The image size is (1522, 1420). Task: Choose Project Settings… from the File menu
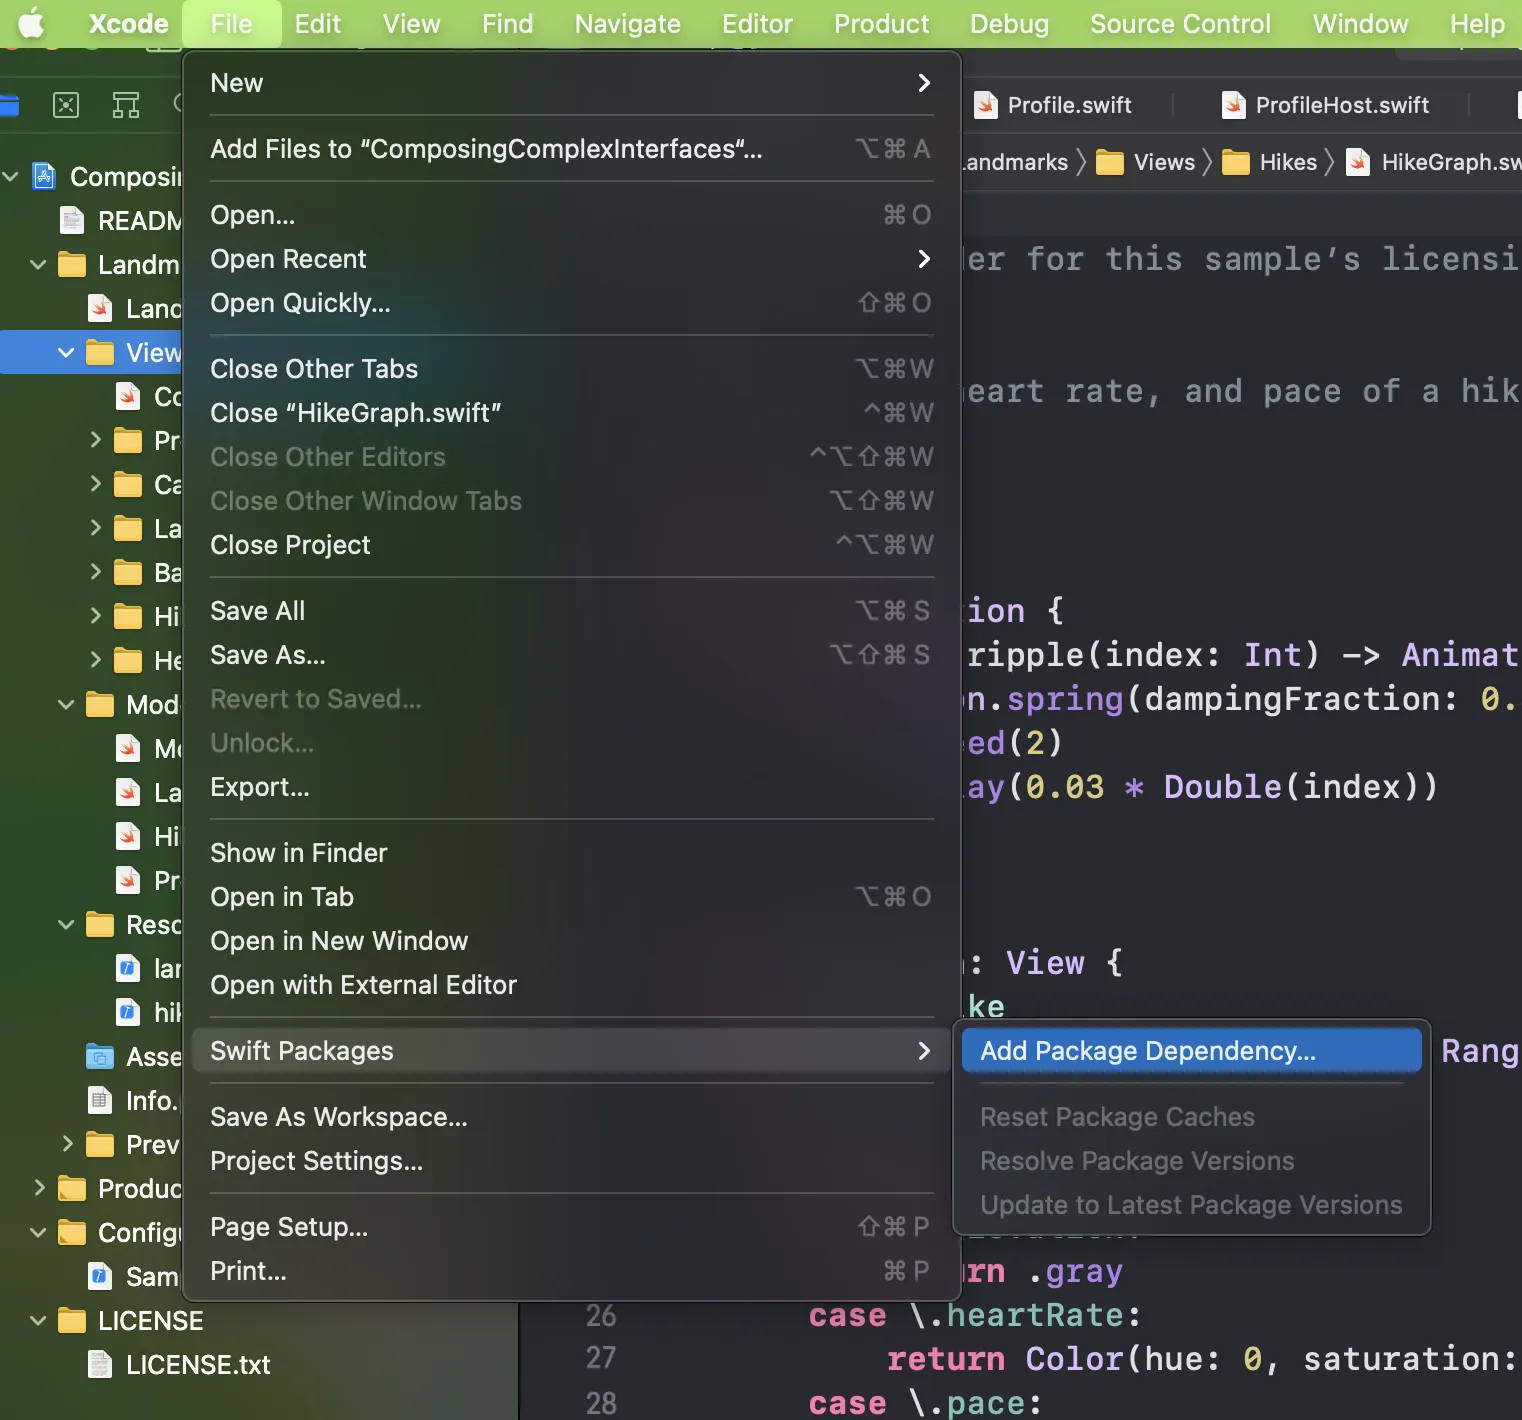click(x=316, y=1161)
